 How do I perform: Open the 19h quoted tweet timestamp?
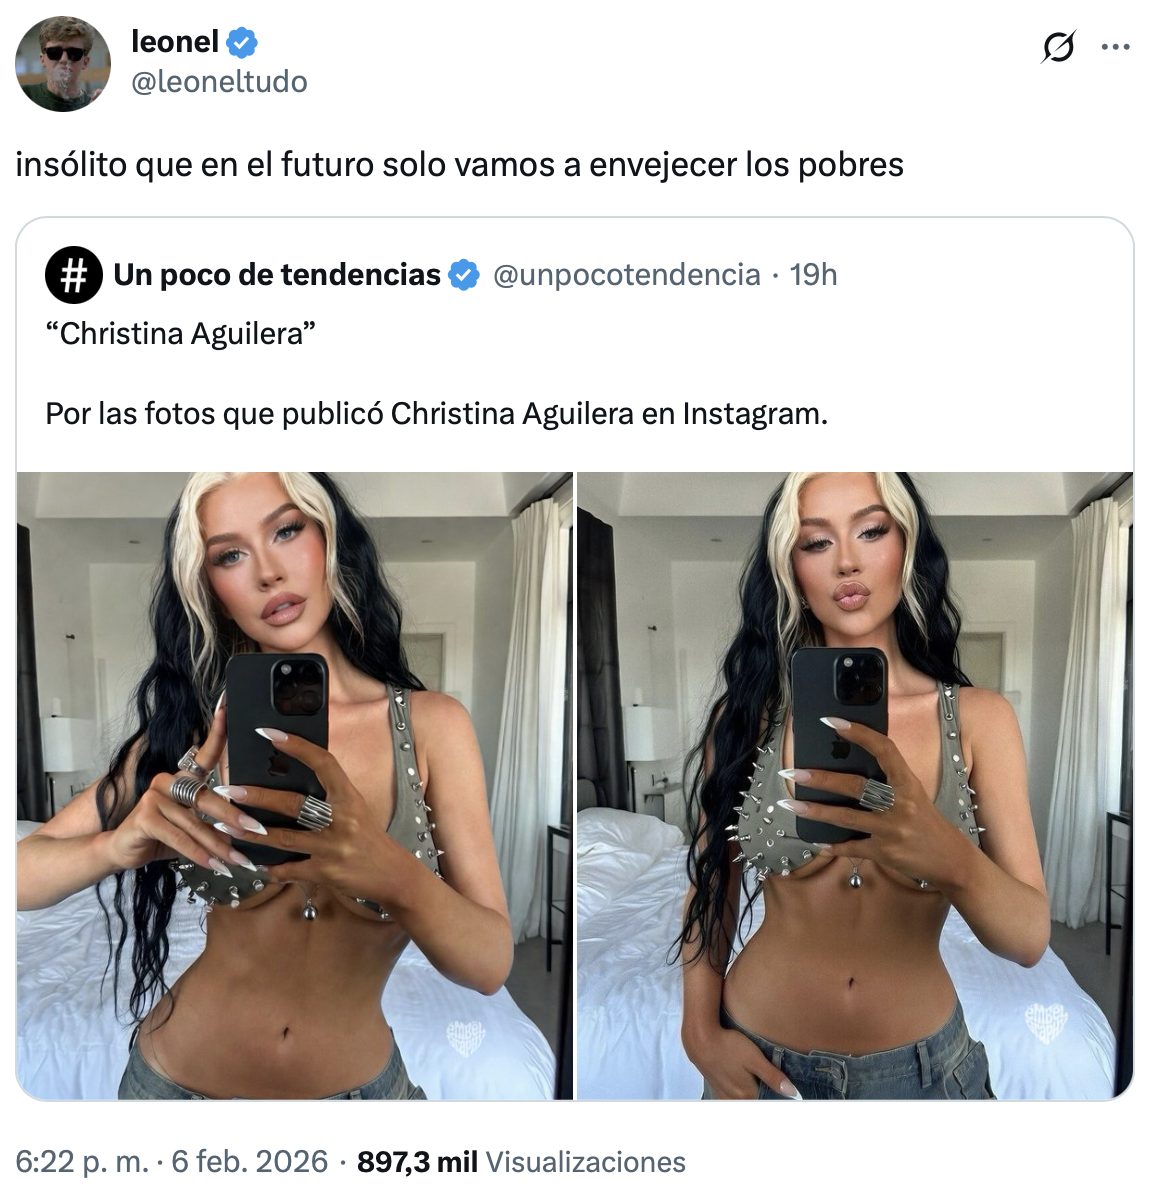[813, 274]
